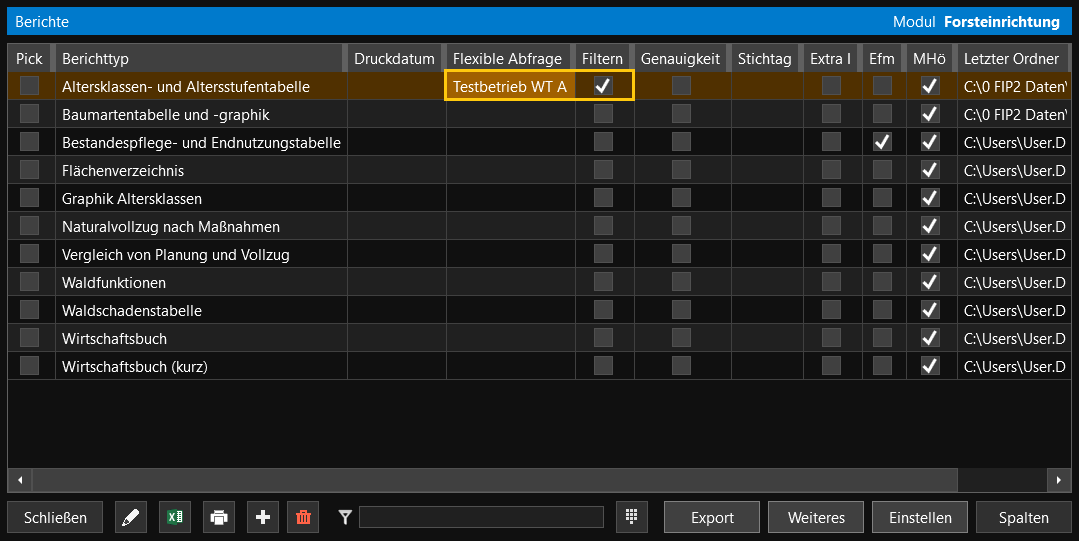Click the Letzter Ordner column header
Screen dimensions: 1079x541
pos(1011,59)
